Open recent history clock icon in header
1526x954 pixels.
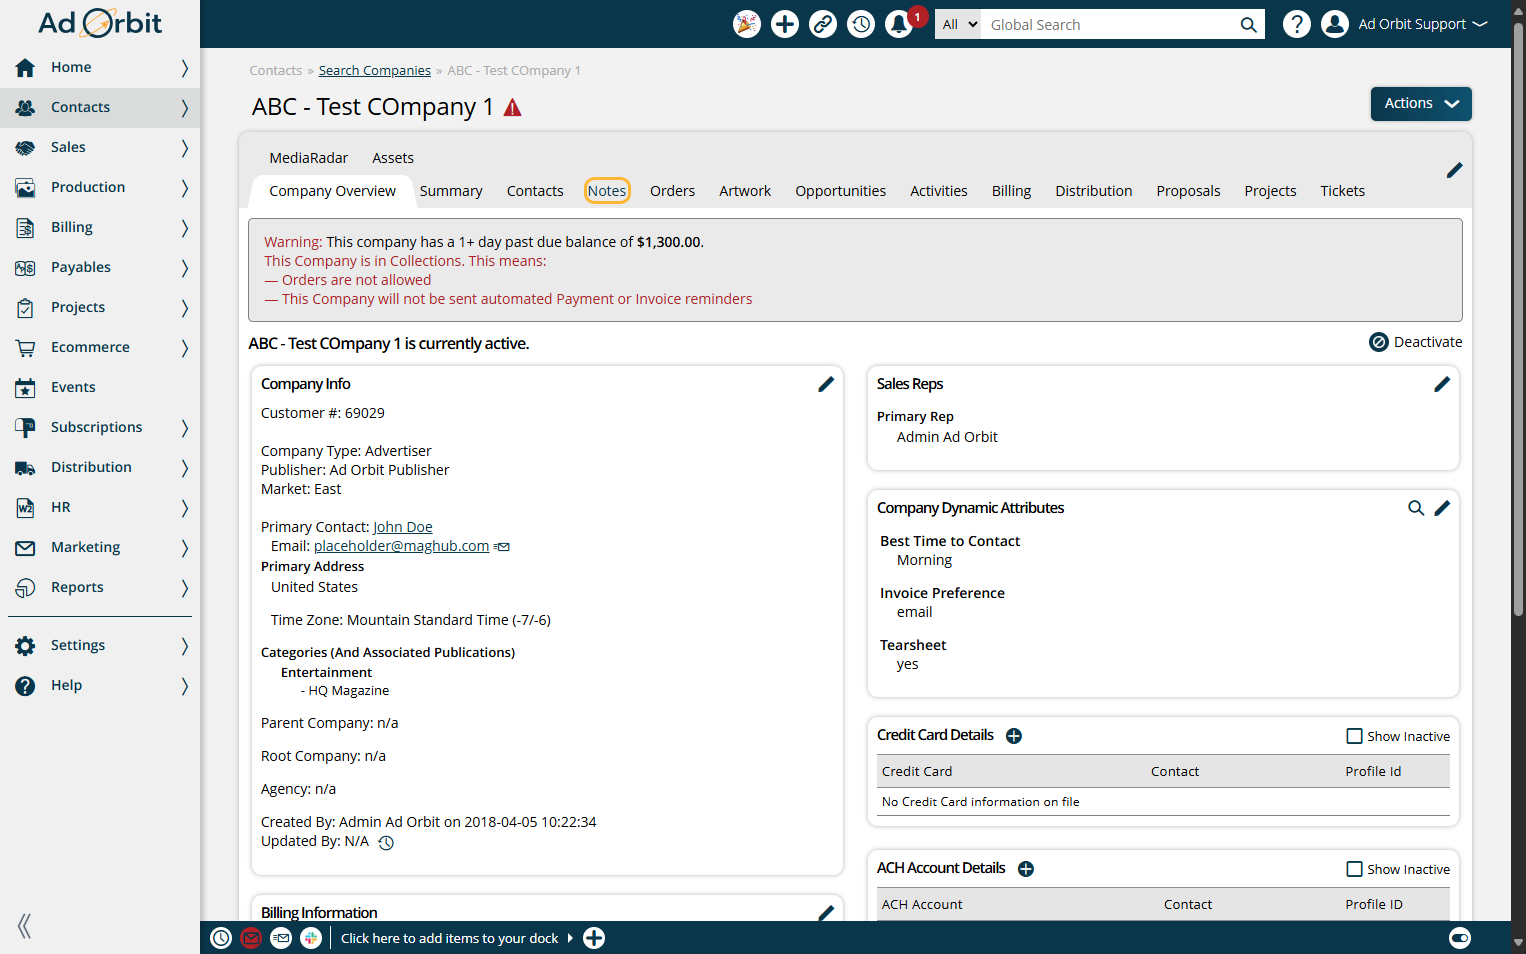tap(861, 24)
